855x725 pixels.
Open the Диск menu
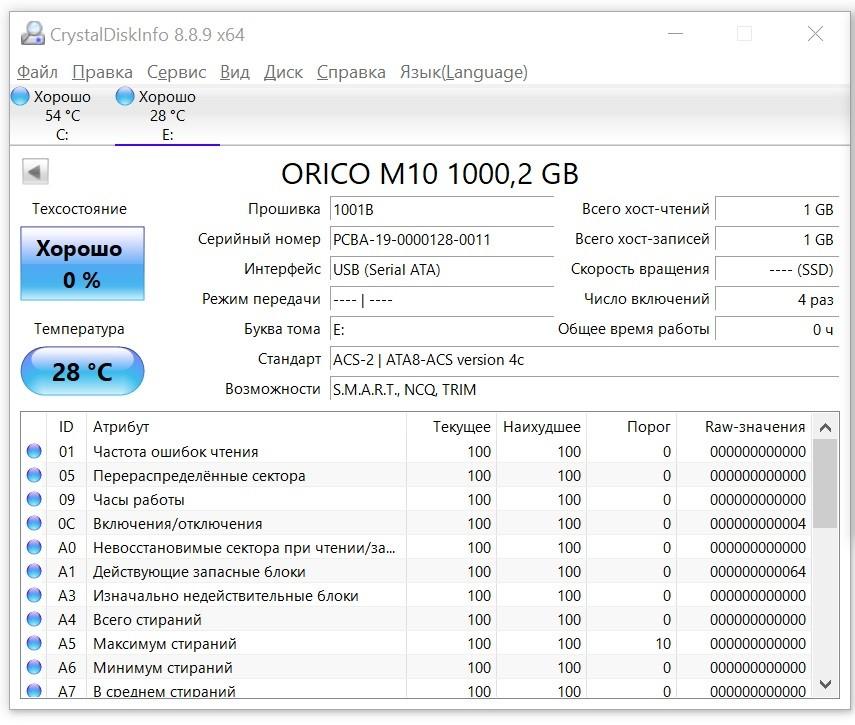tap(283, 72)
